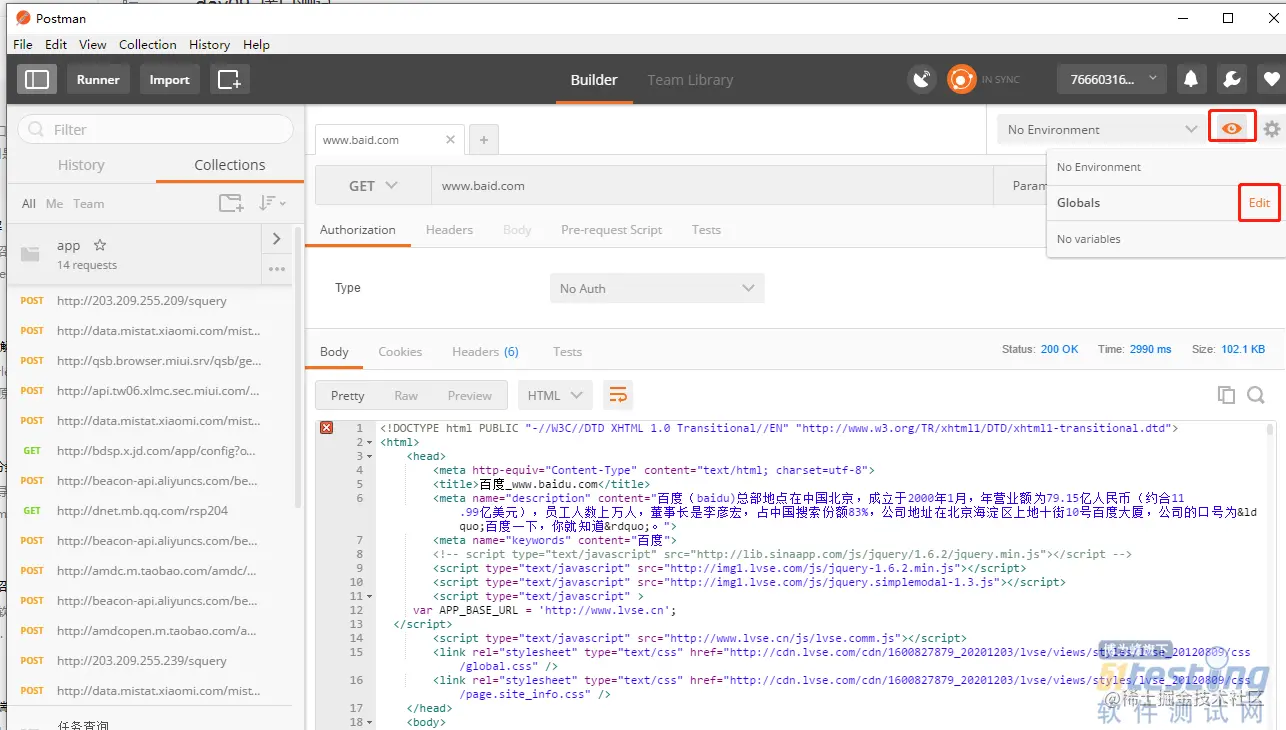Screen dimensions: 1286x730
Task: Click the request URL field www.baid.com
Action: click(712, 185)
